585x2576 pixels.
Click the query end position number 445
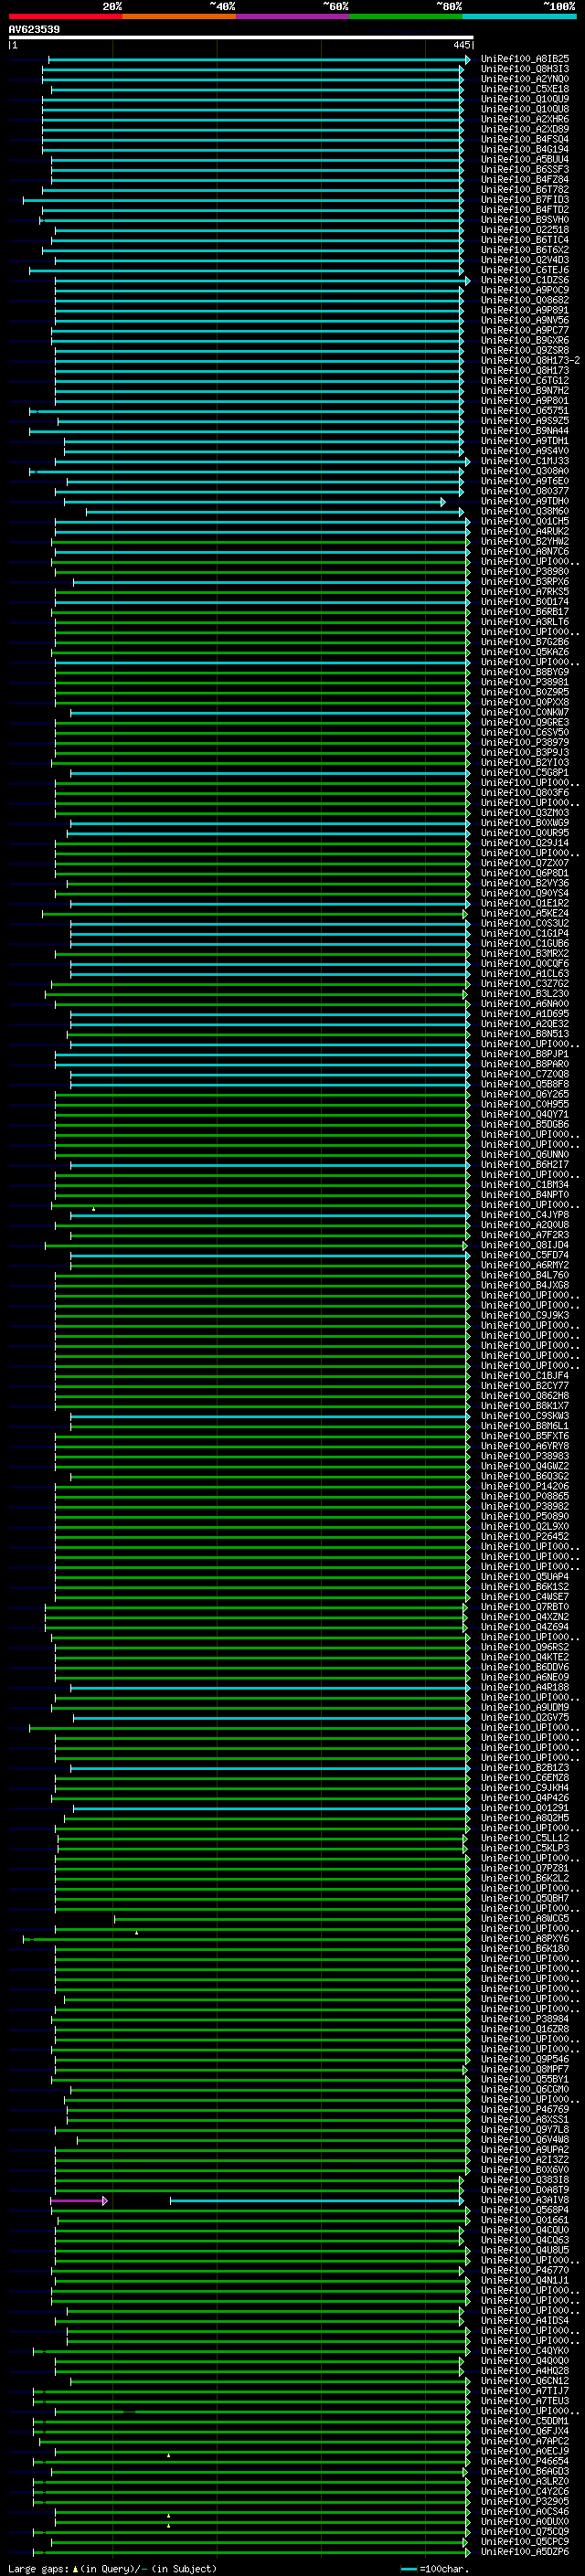coord(461,45)
